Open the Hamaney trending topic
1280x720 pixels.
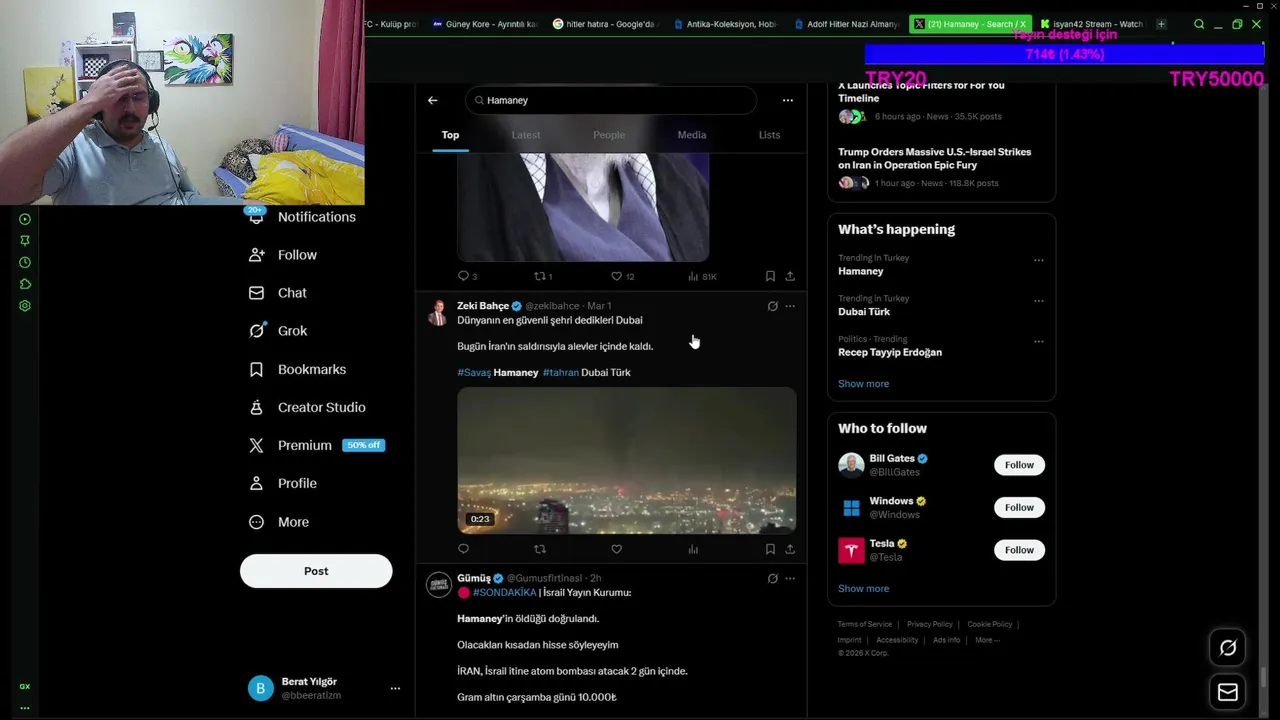tap(861, 271)
